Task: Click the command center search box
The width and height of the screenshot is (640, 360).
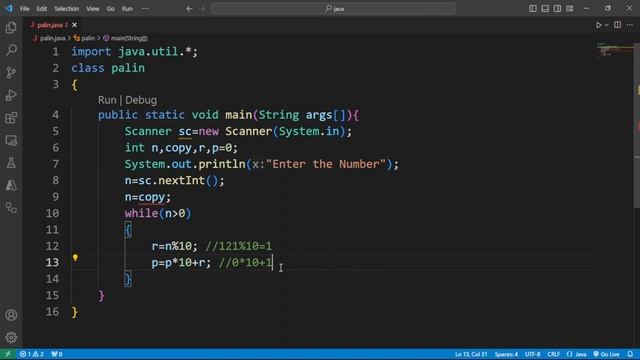Action: pyautogui.click(x=333, y=8)
